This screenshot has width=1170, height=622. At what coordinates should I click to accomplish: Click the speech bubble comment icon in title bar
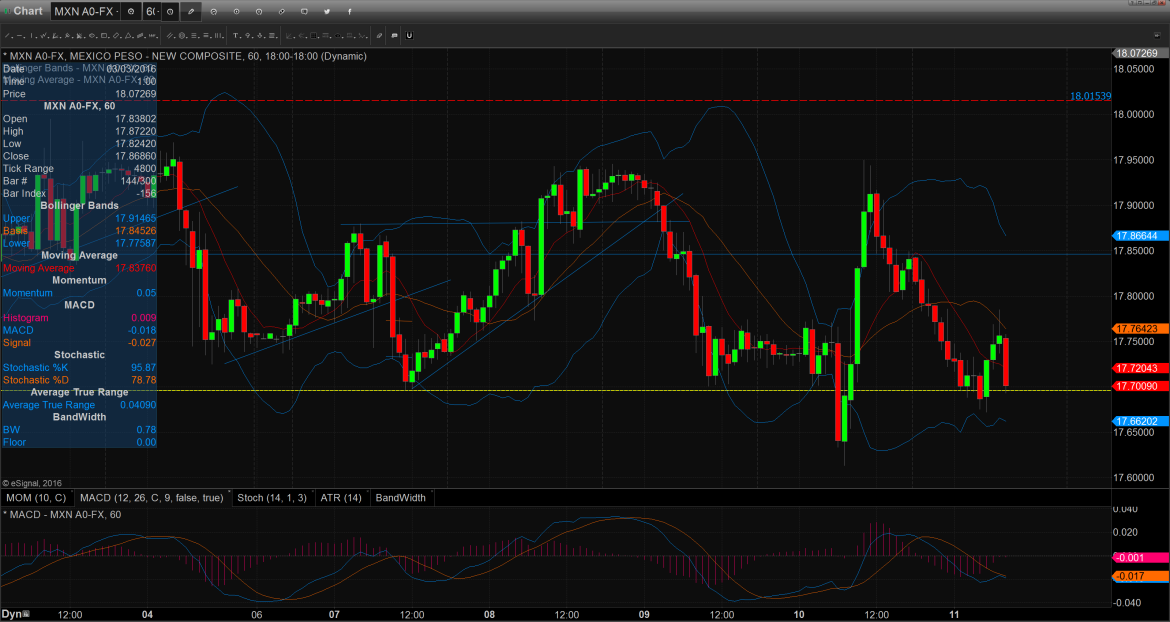(304, 11)
